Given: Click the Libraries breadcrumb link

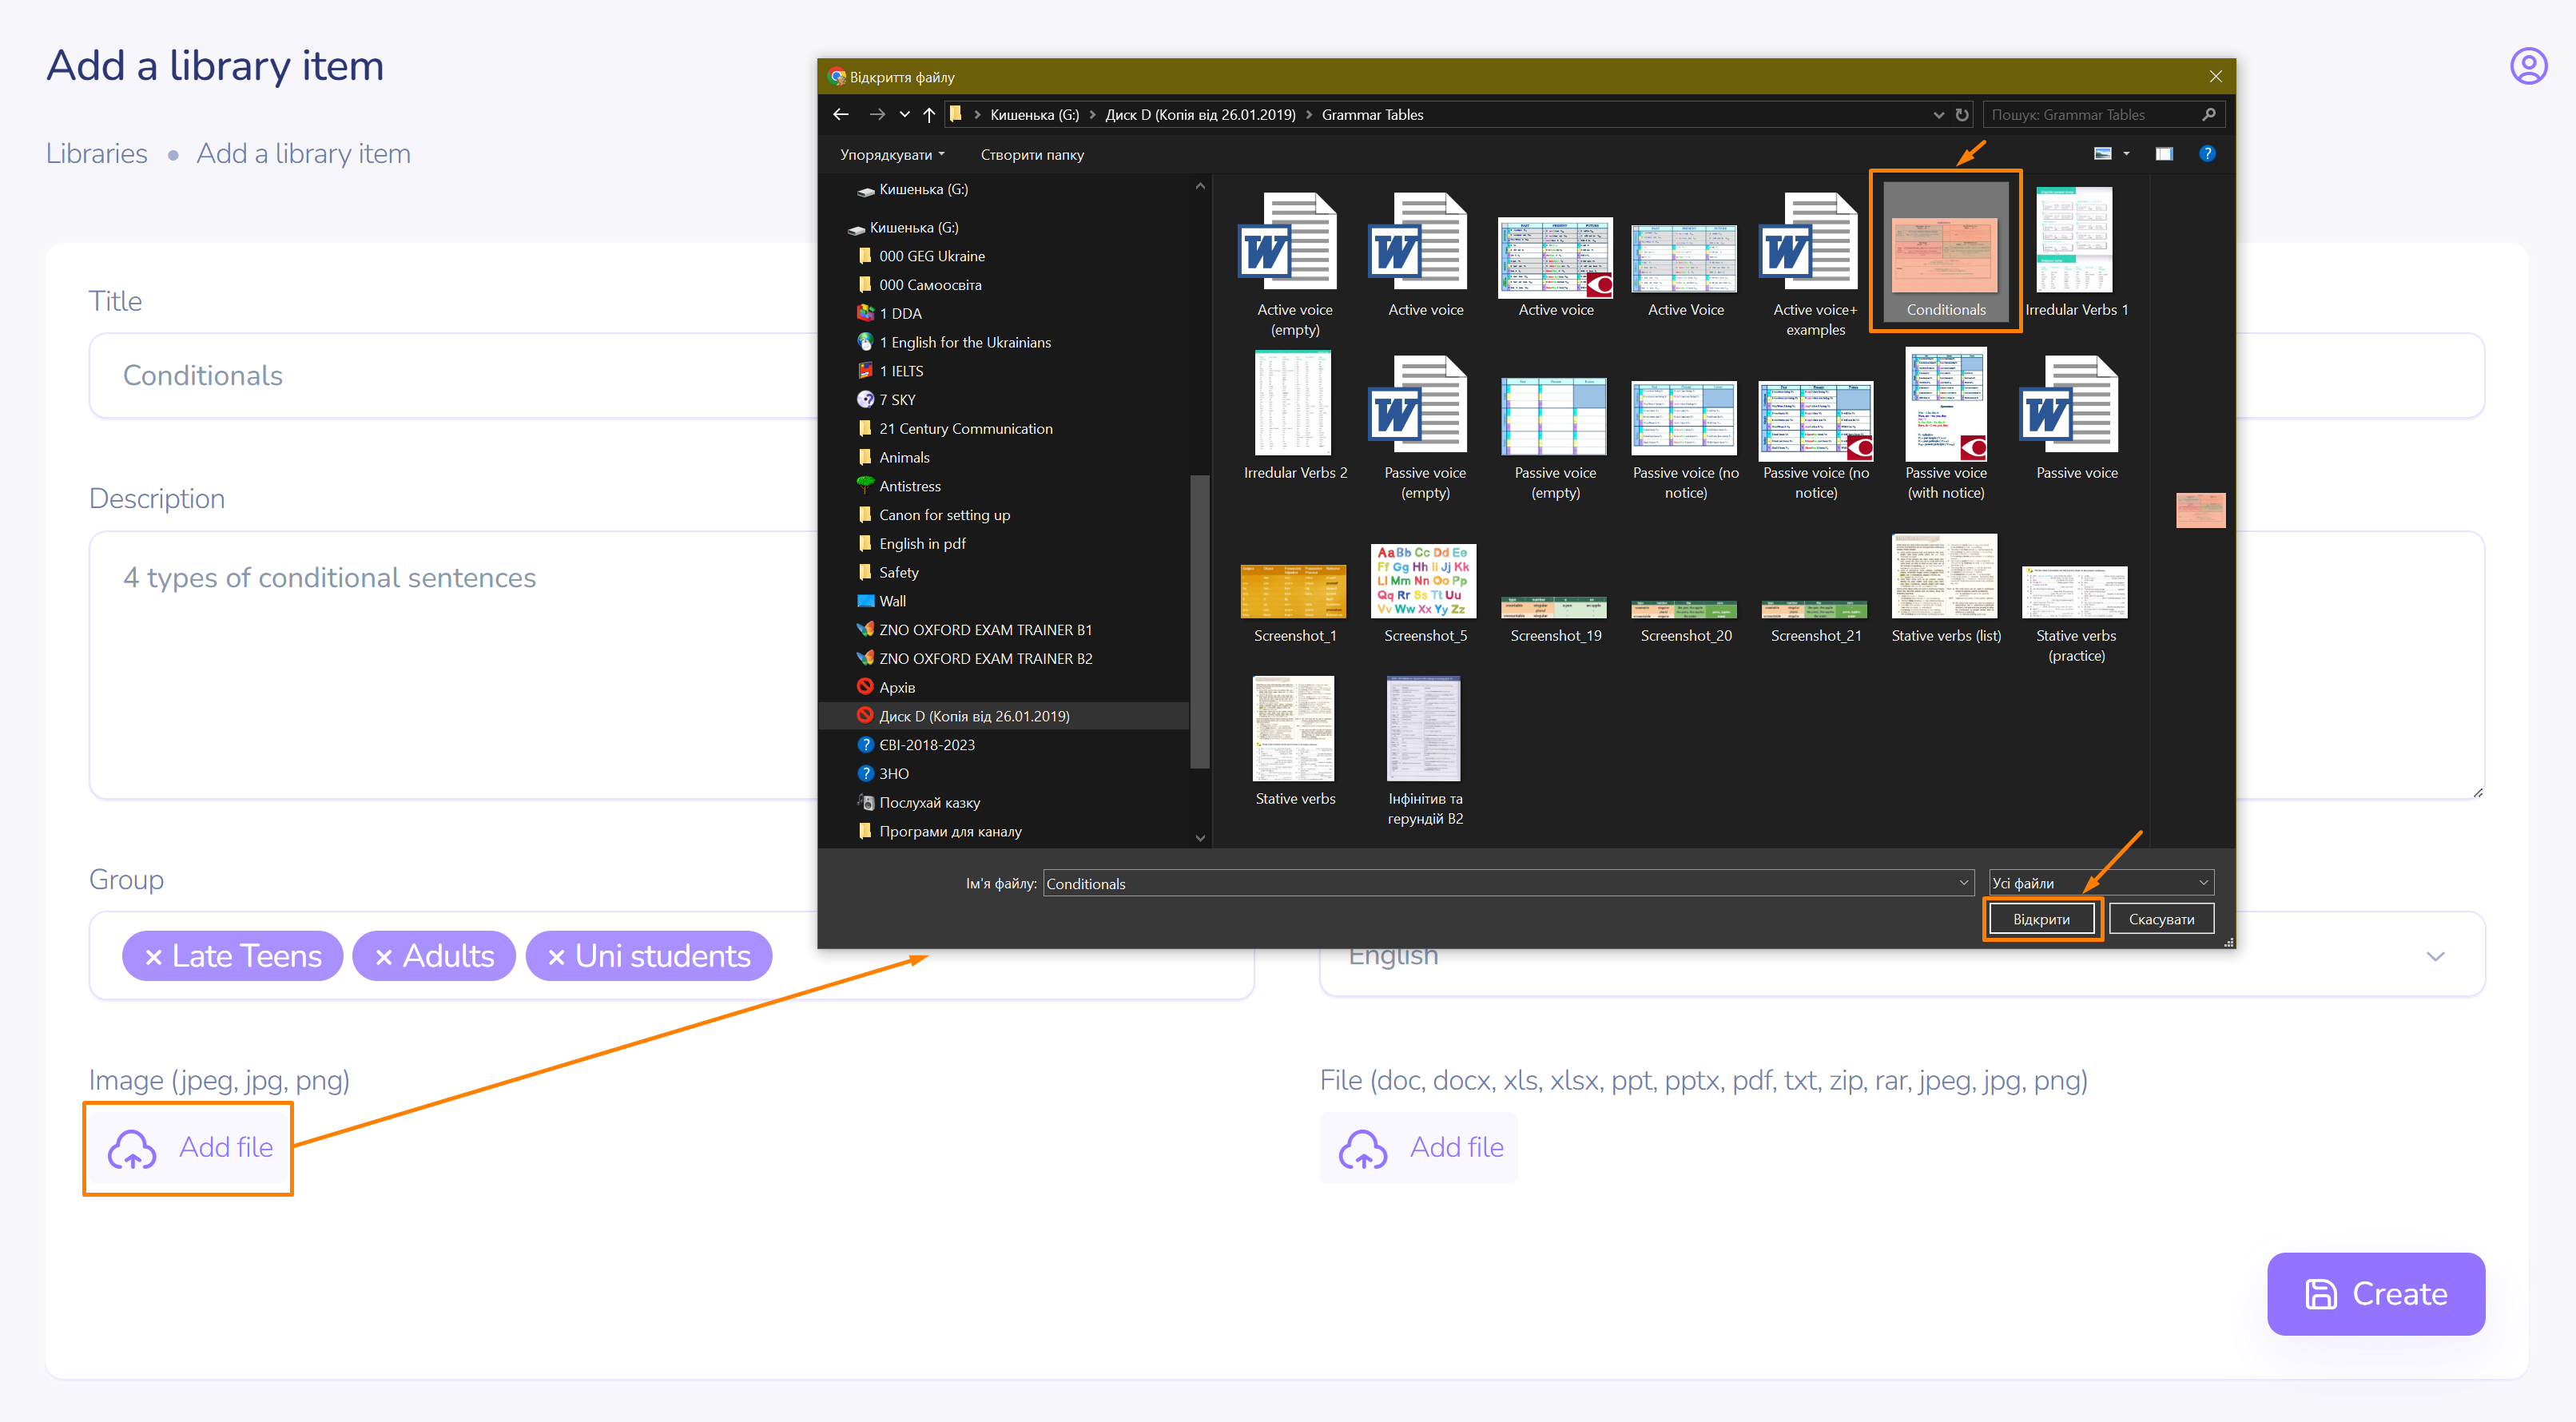Looking at the screenshot, I should [96, 153].
